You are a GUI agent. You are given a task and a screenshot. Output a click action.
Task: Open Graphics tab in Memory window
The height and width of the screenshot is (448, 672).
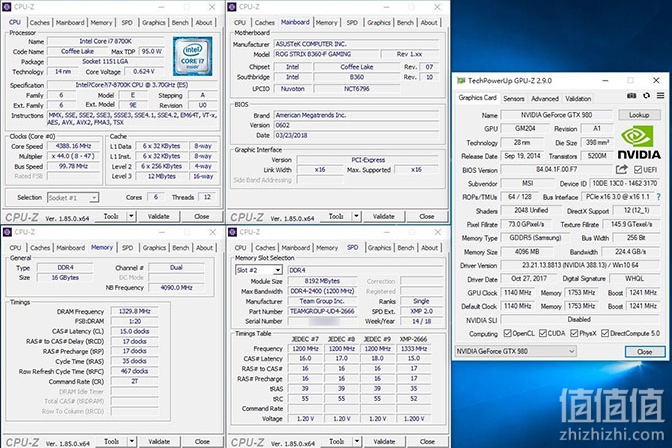[x=154, y=248]
